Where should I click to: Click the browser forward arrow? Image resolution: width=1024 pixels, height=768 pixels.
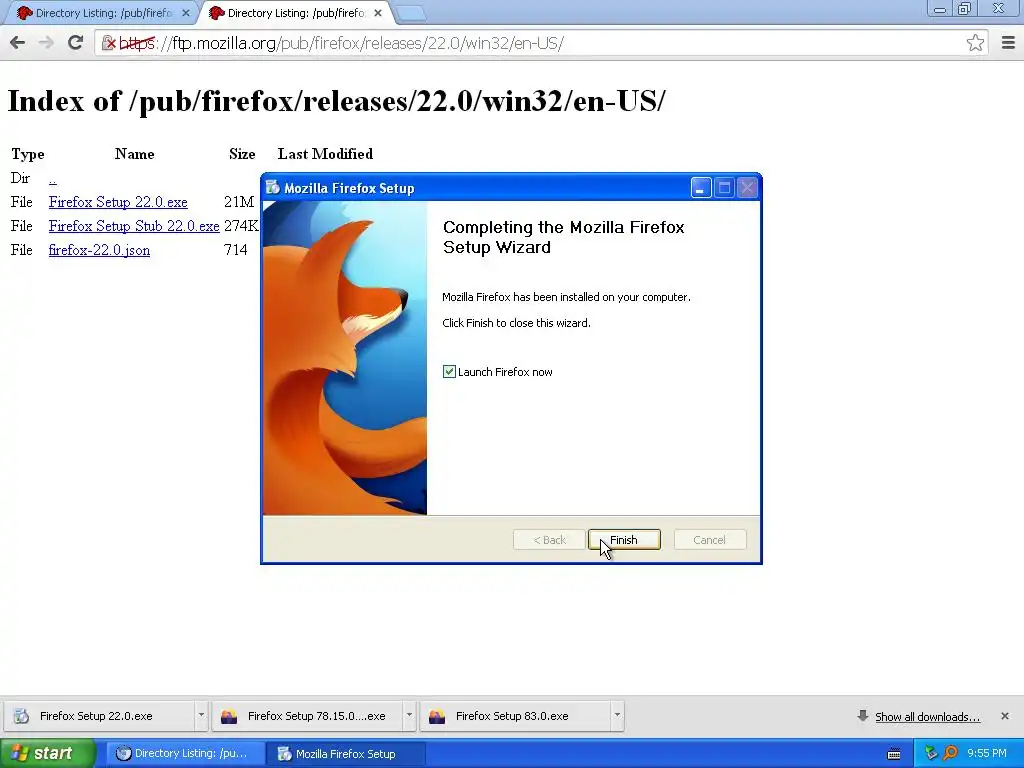[x=46, y=43]
